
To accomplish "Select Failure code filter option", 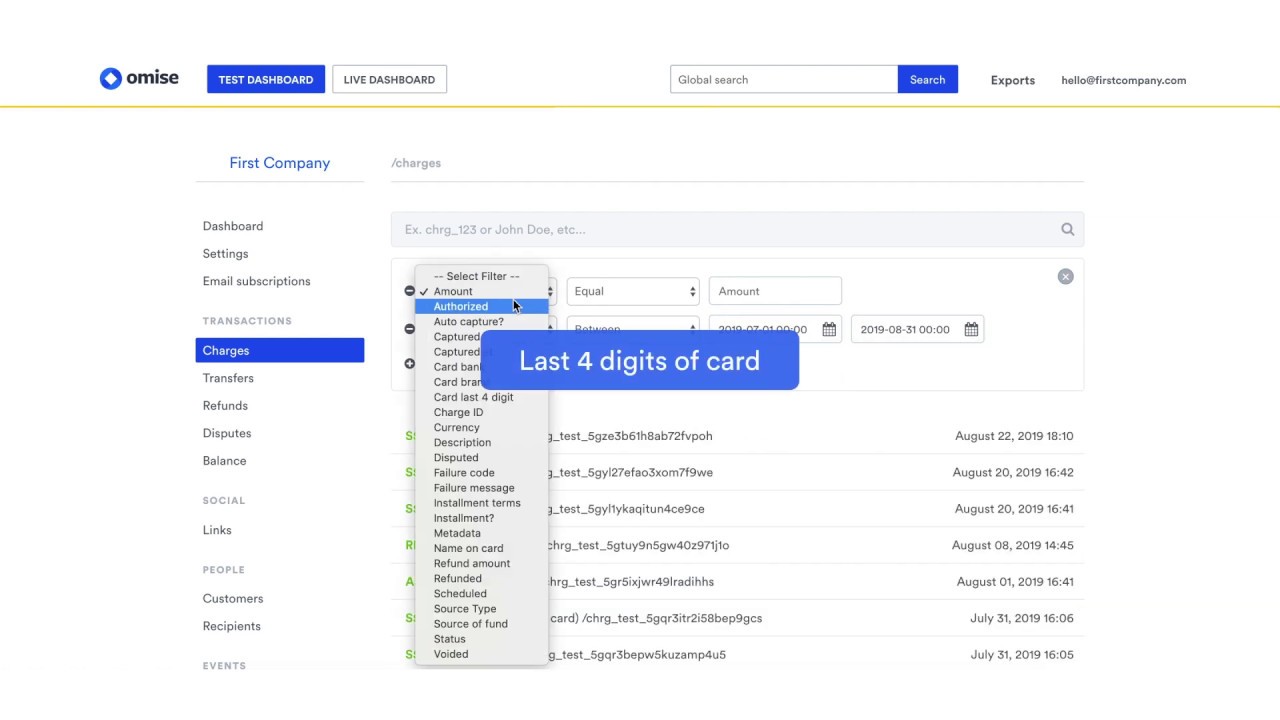I will tap(482, 473).
